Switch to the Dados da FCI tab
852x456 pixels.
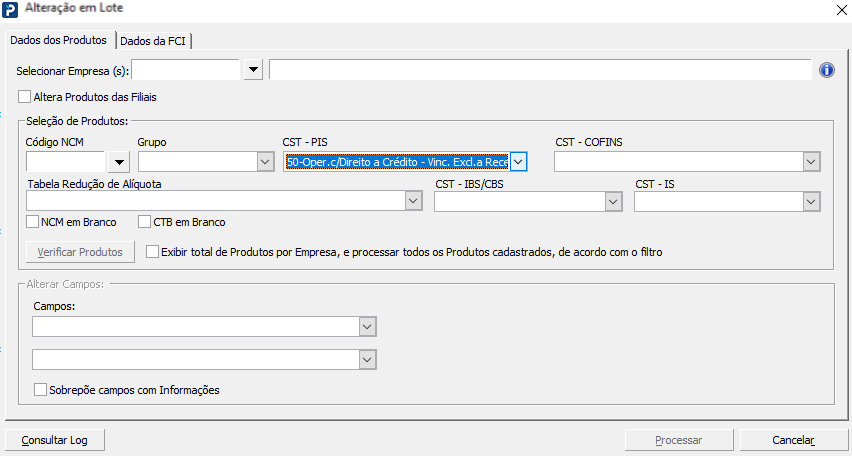pyautogui.click(x=153, y=41)
